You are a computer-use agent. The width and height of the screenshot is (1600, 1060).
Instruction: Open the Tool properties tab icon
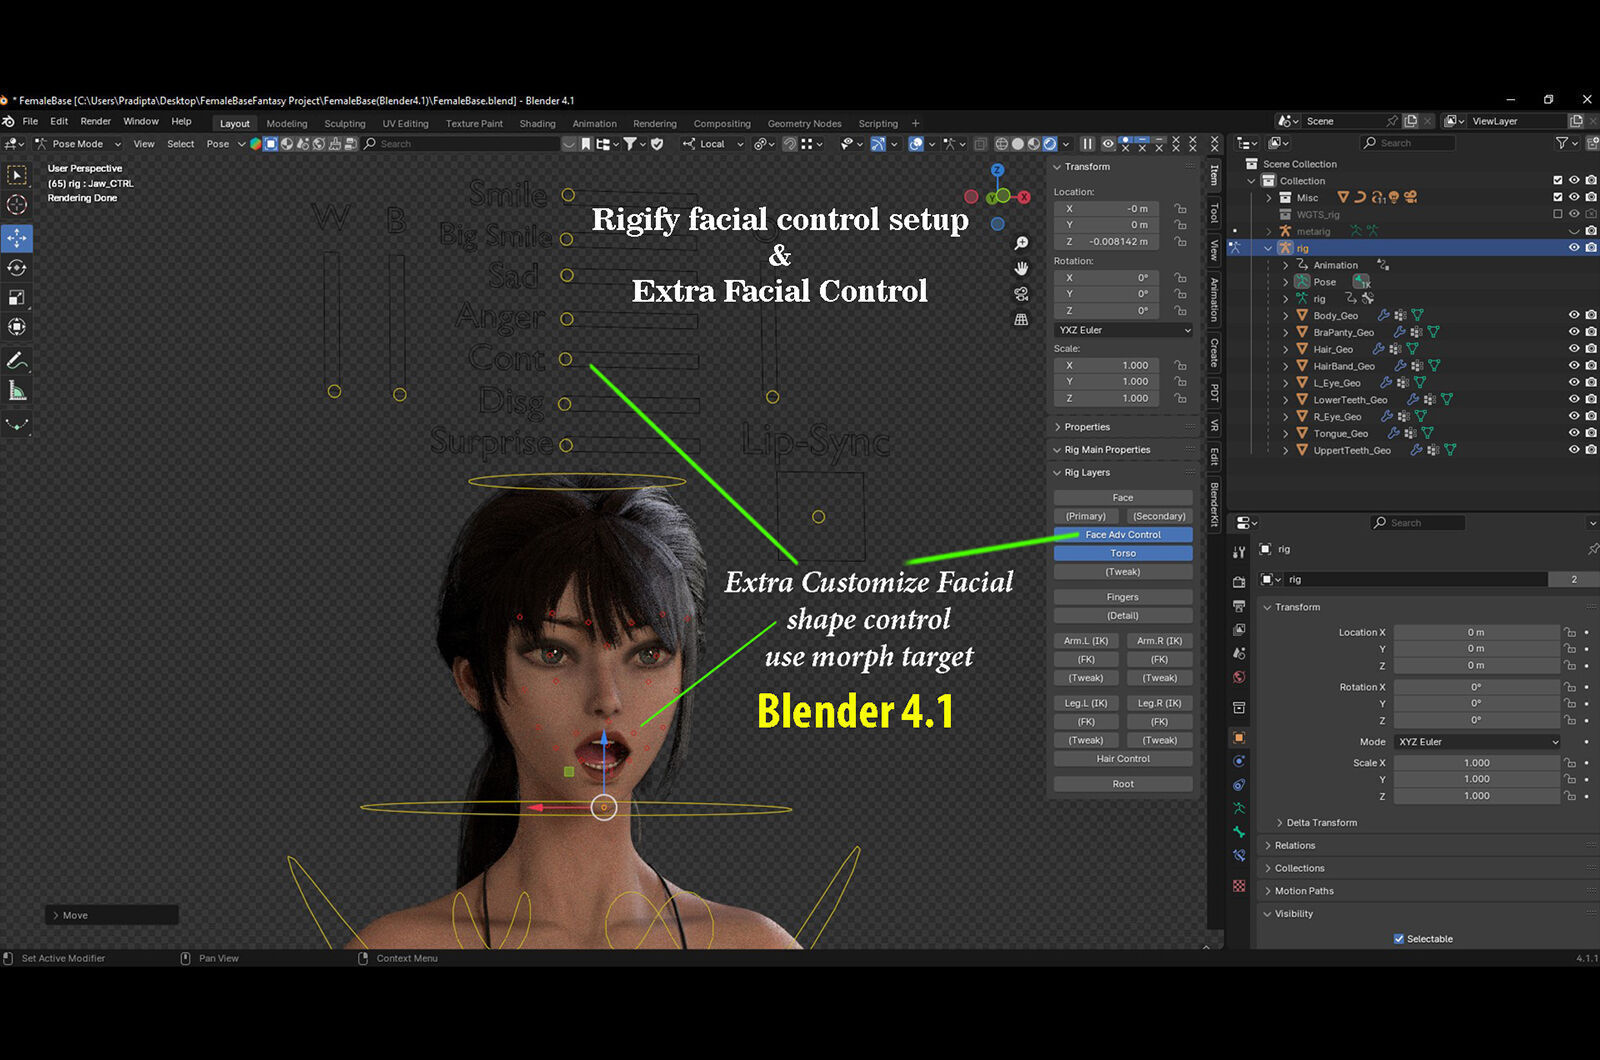tap(1239, 552)
